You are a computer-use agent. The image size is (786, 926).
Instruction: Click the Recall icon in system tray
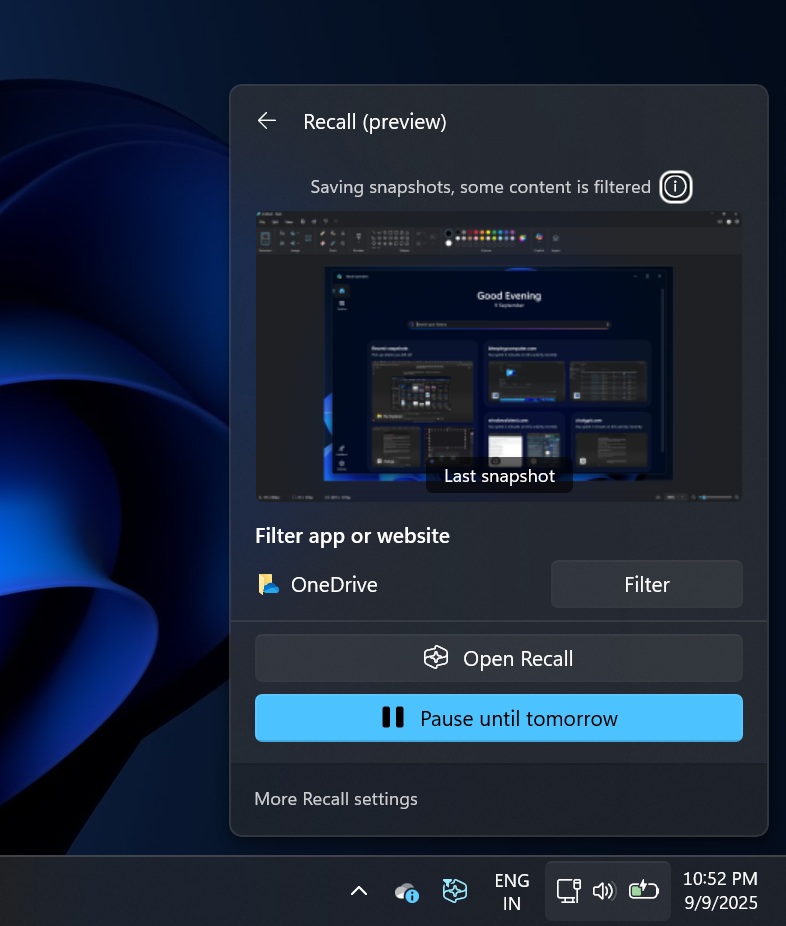[455, 891]
